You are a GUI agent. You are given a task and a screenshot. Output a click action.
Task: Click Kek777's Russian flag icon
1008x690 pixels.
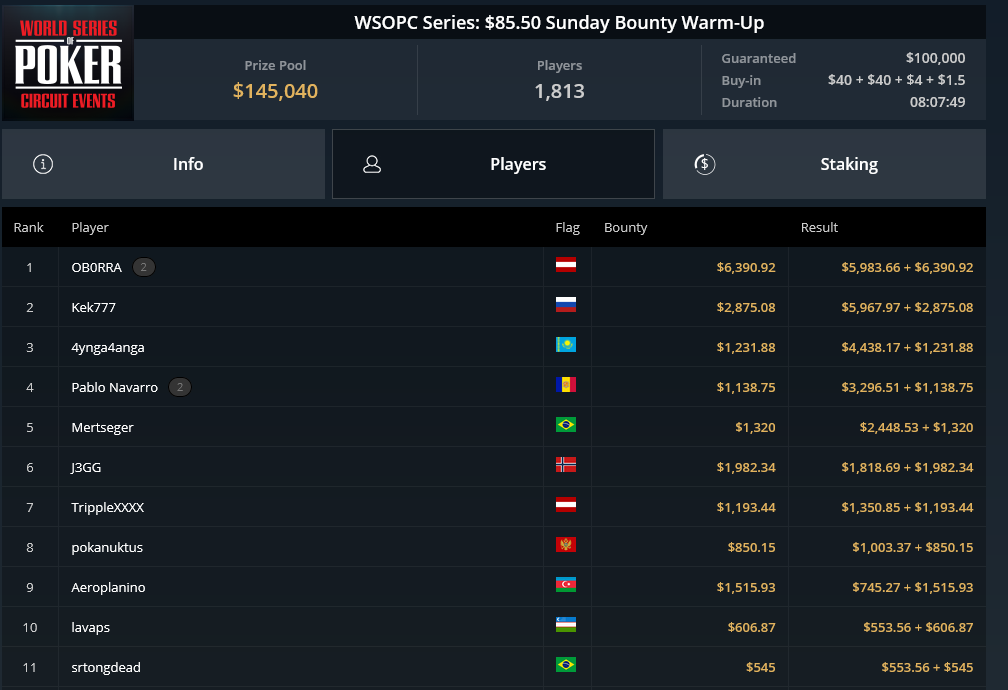(566, 306)
